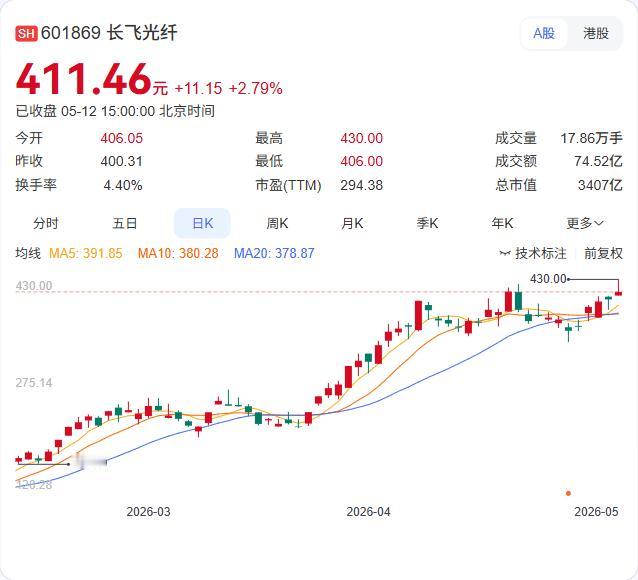Screen dimensions: 638x580
Task: Click the 总市值 value 3407亿
Action: pos(600,186)
